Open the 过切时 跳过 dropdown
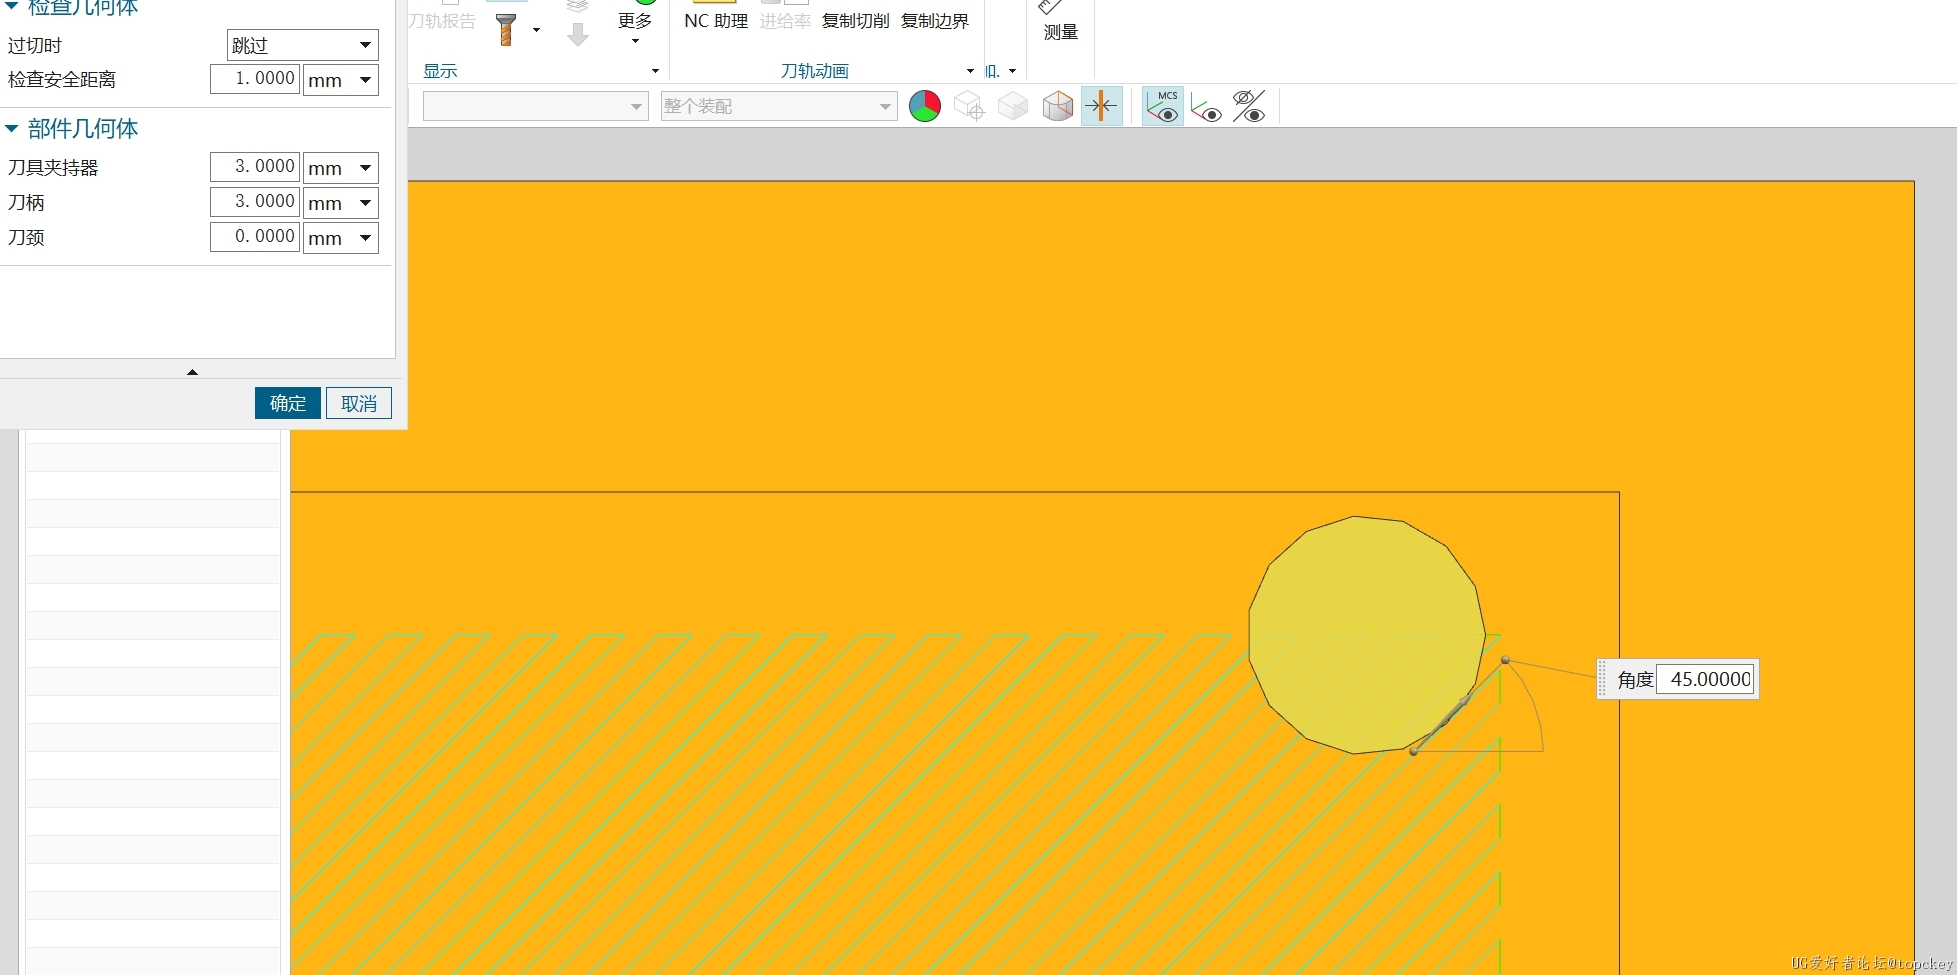 click(x=303, y=45)
